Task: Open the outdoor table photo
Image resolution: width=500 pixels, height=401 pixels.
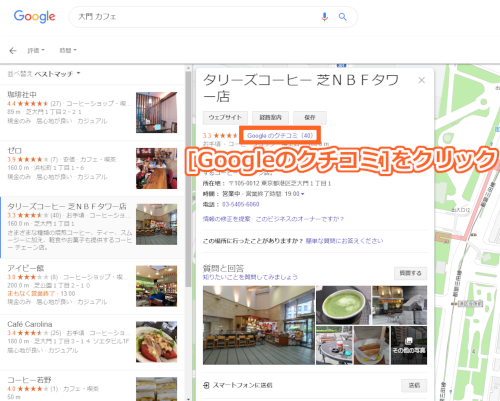Action: (x=334, y=345)
